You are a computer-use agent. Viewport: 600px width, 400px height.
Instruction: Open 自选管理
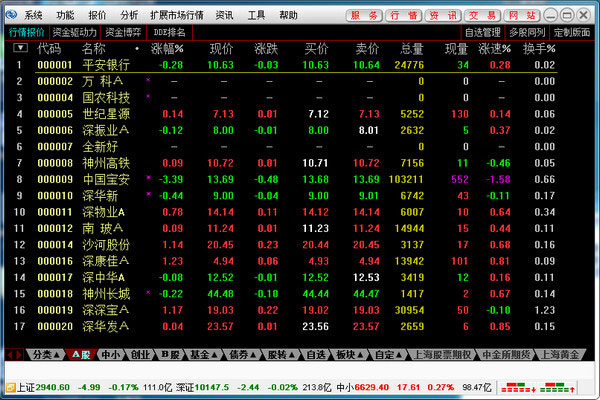tap(483, 33)
